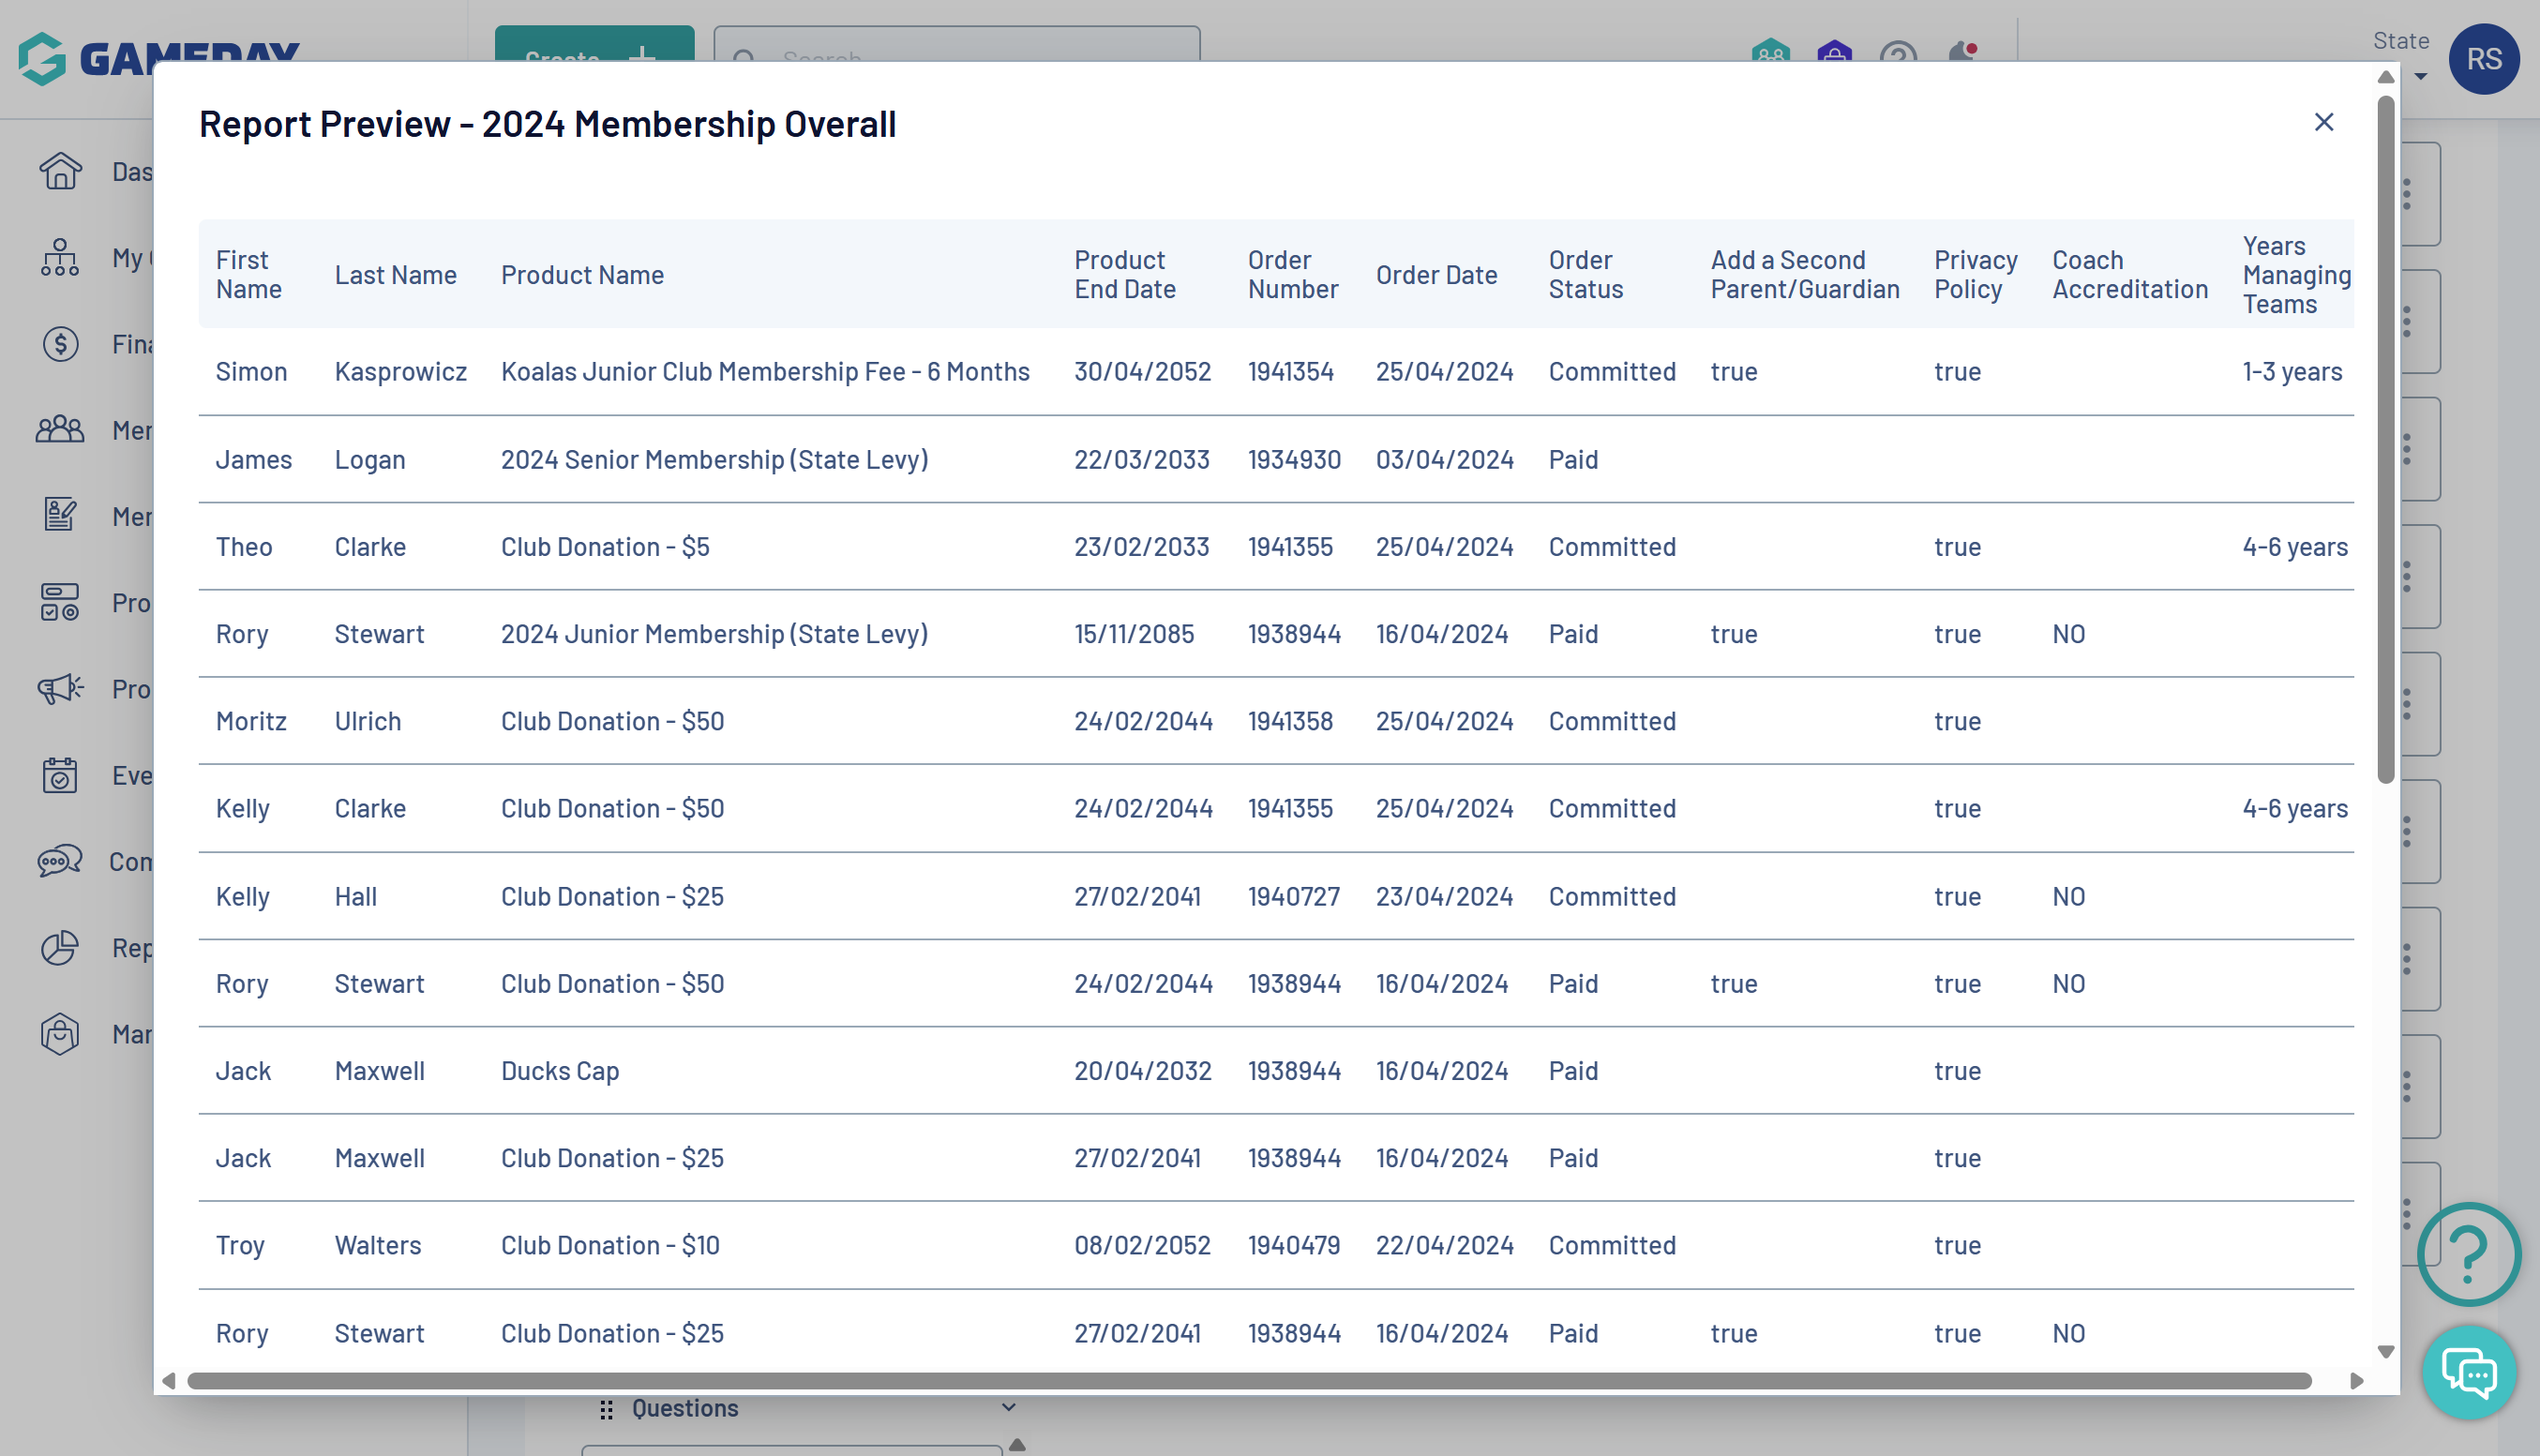Open the Marketplace shopping bag icon
Screen dimensions: 2540x1456
[60, 1033]
